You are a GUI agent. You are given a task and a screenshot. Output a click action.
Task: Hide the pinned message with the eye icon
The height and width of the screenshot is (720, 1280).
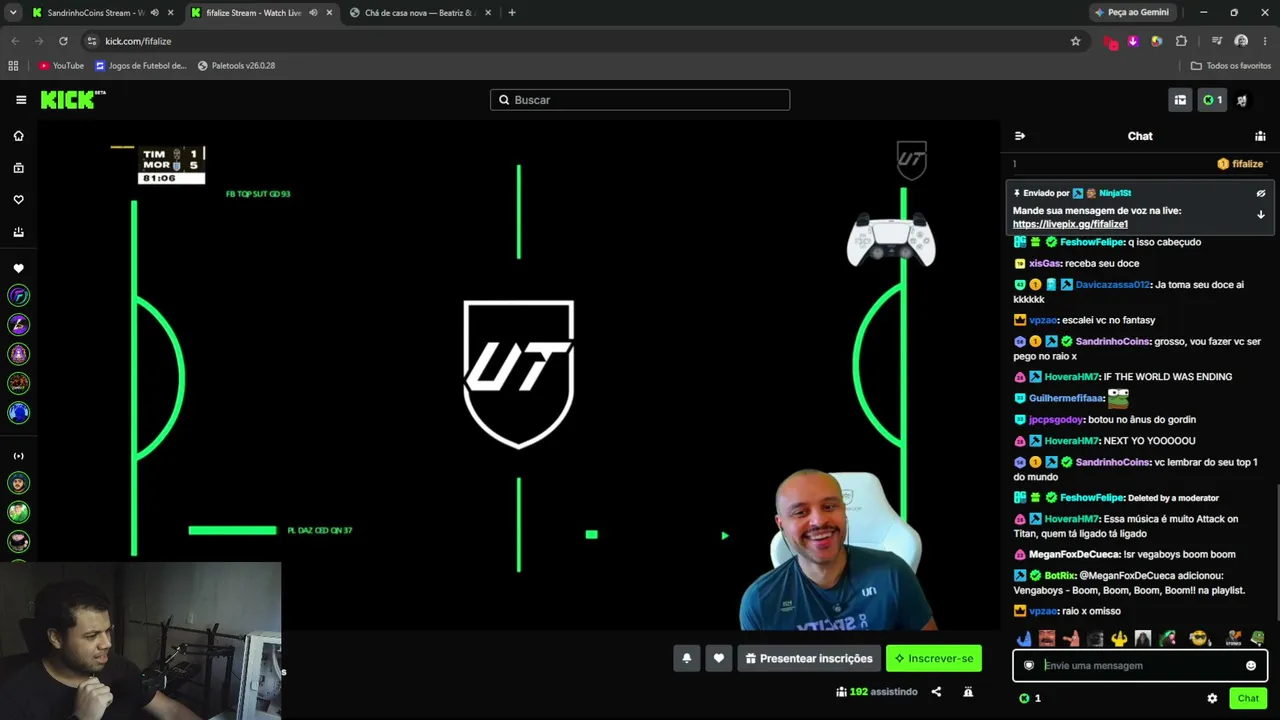tap(1261, 193)
